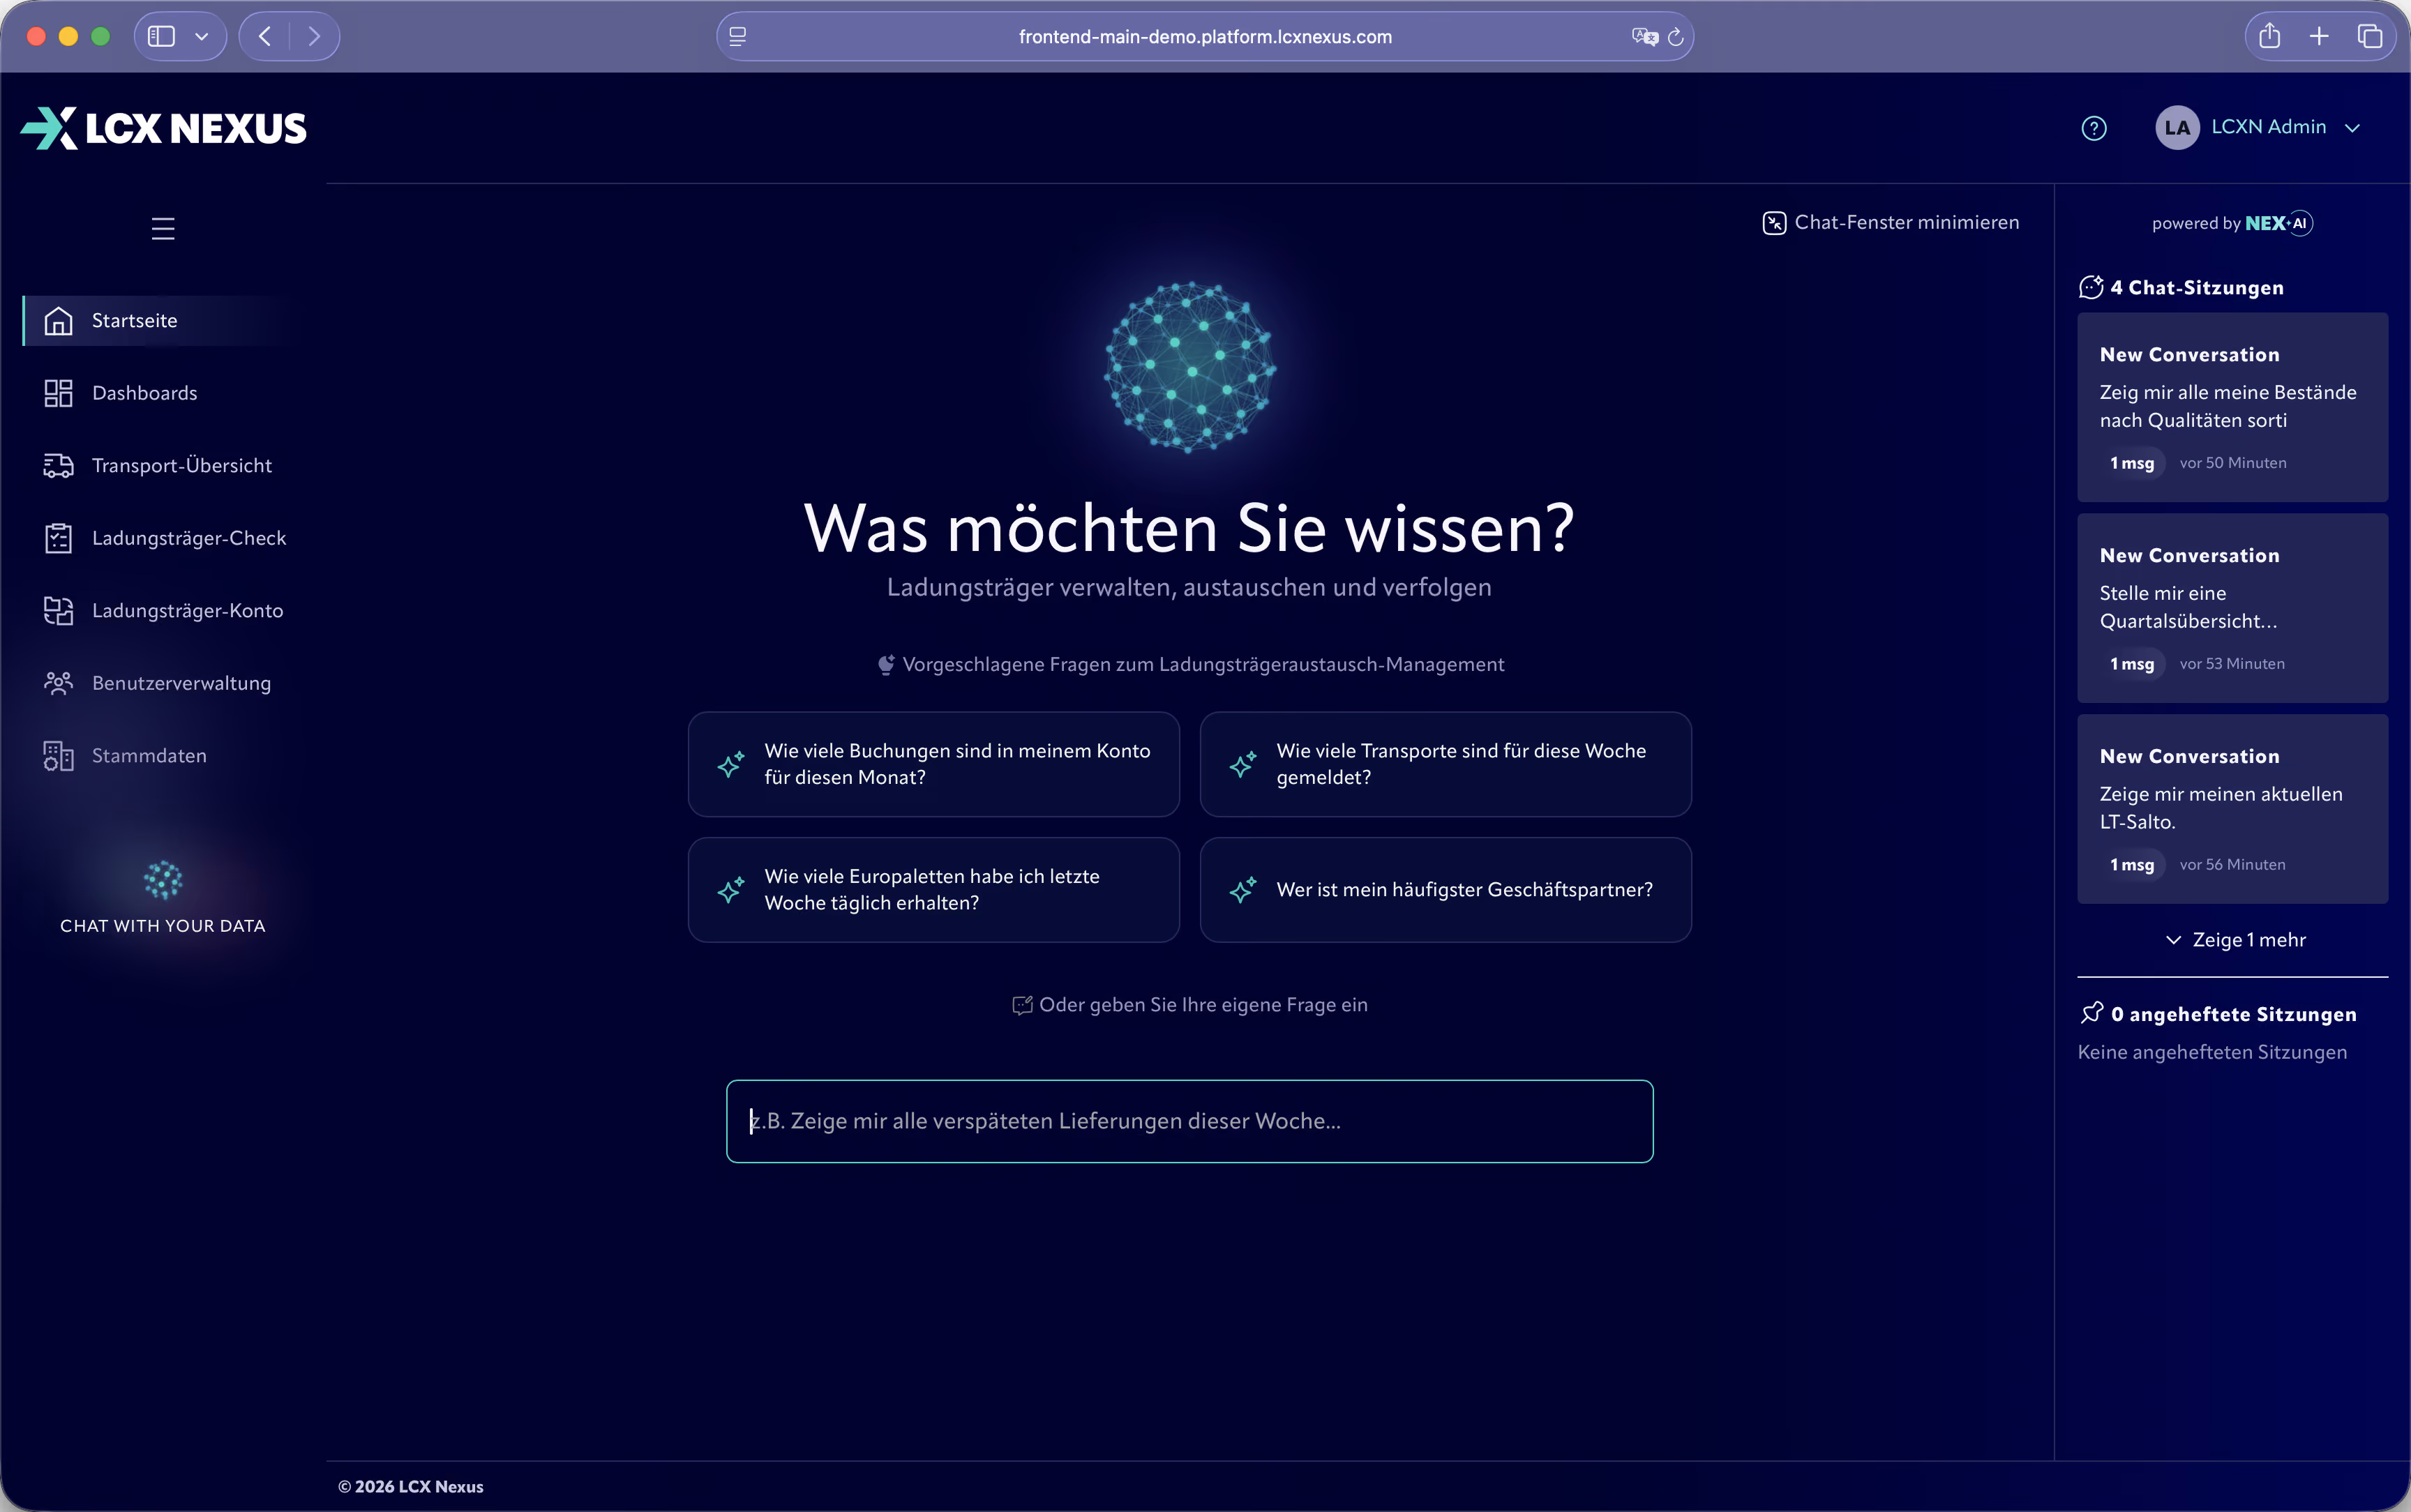
Task: Click the question input field
Action: [1189, 1121]
